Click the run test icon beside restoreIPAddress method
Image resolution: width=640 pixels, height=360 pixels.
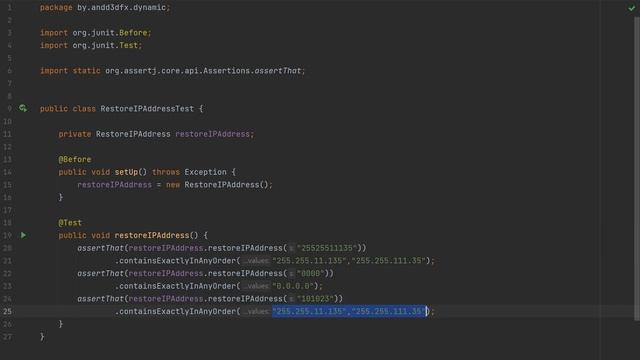[x=23, y=235]
